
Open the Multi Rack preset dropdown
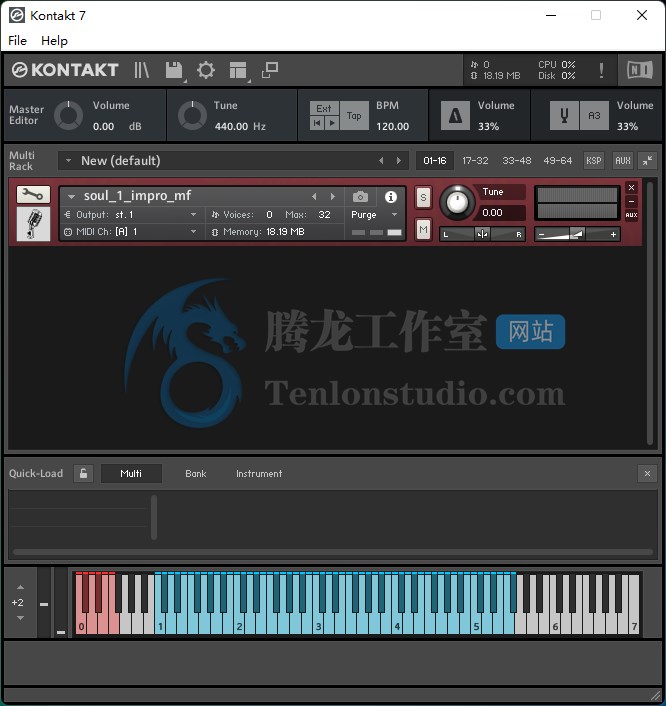[68, 161]
